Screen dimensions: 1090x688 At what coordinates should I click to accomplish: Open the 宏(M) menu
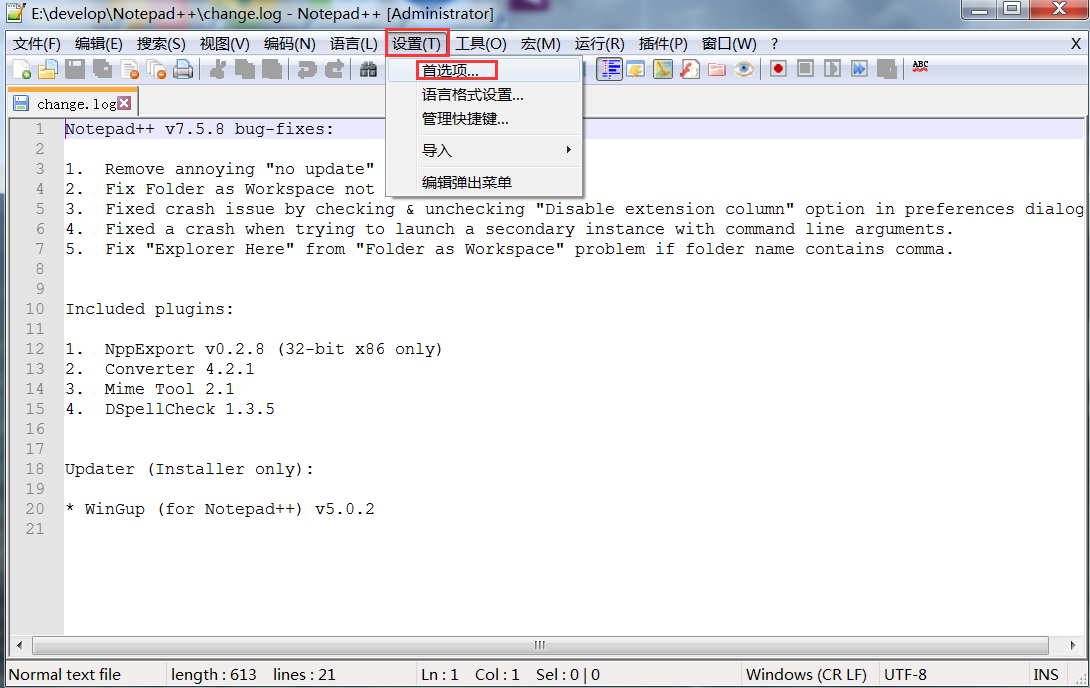pos(541,44)
